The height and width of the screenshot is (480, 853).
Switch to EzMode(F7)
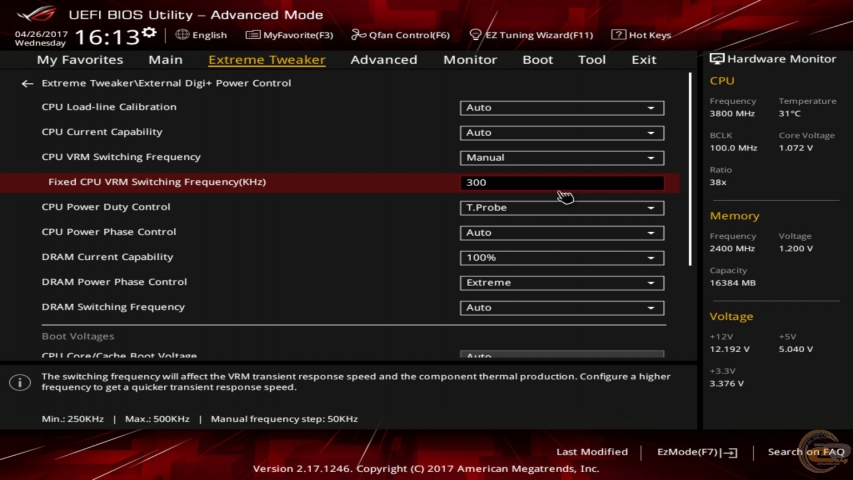[x=697, y=452]
